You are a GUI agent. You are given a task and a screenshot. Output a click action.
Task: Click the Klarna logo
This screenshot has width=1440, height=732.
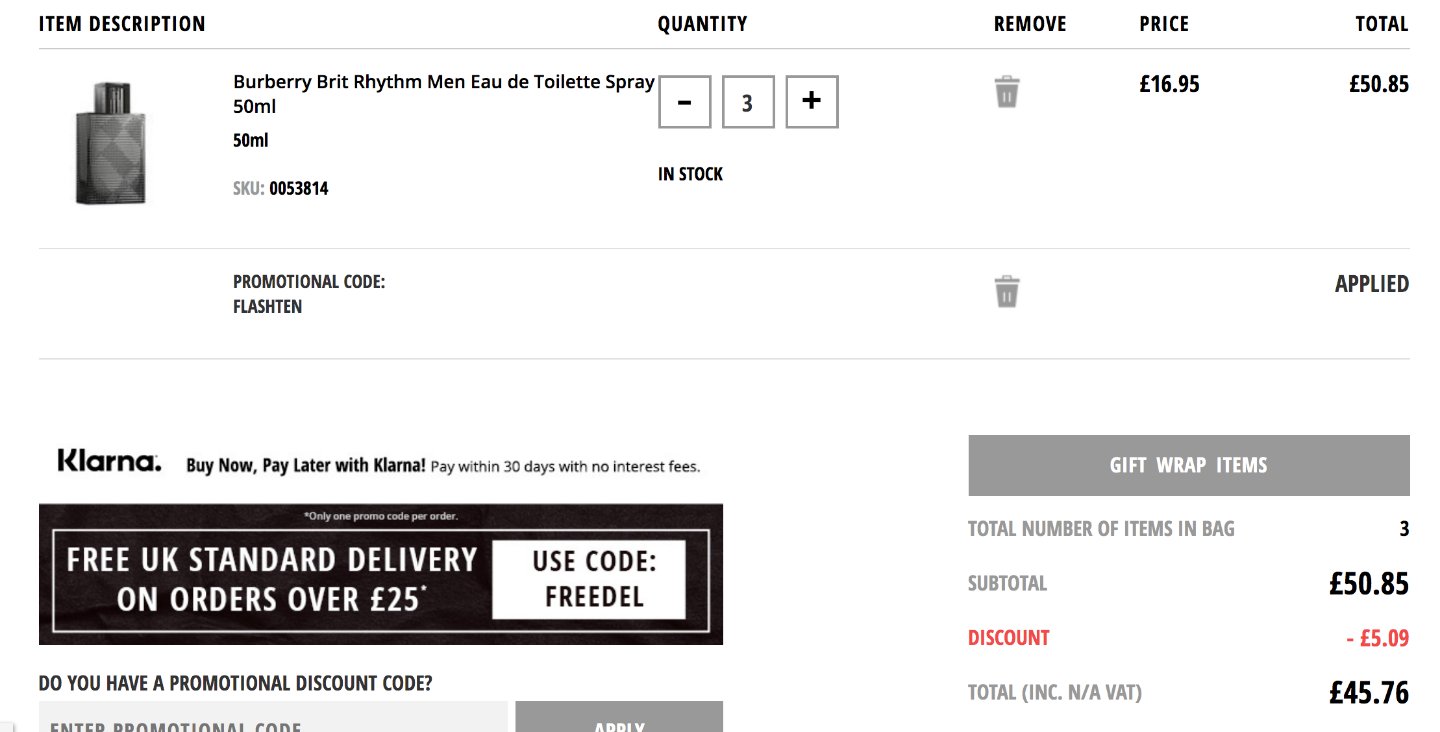[109, 461]
